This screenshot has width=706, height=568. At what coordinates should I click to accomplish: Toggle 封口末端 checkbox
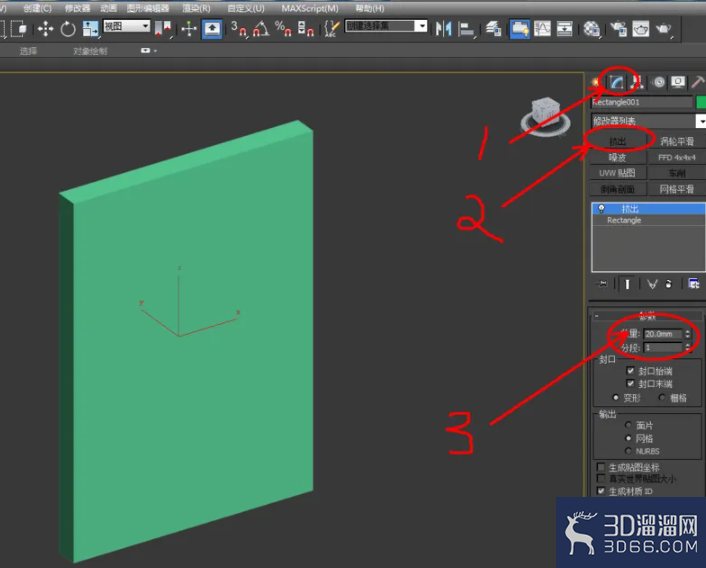click(x=631, y=383)
